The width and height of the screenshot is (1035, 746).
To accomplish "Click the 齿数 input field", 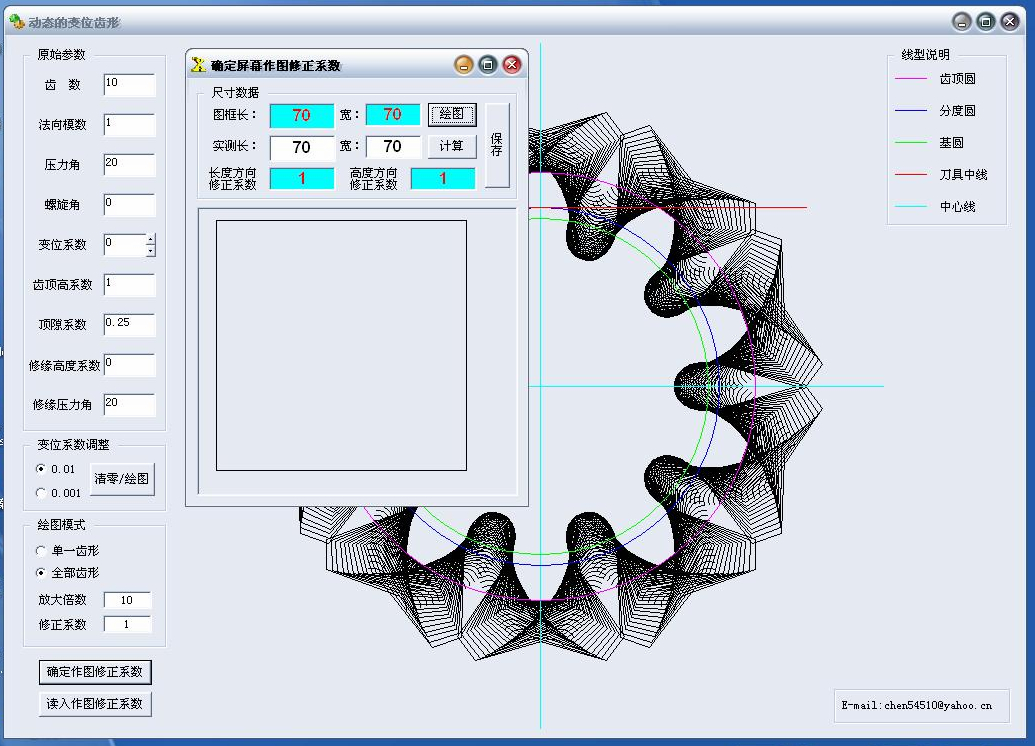I will tap(129, 85).
